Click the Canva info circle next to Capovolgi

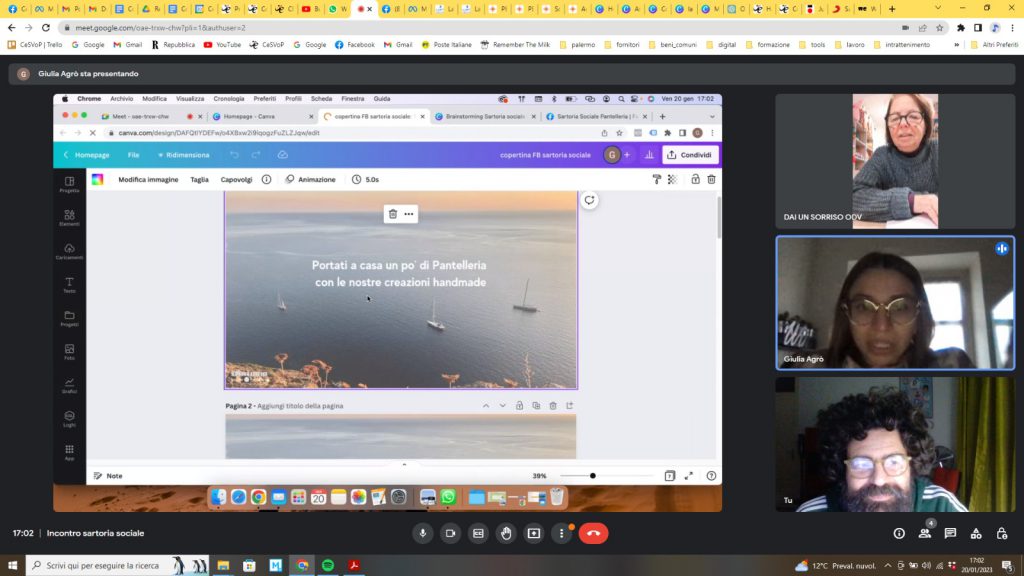[x=266, y=180]
